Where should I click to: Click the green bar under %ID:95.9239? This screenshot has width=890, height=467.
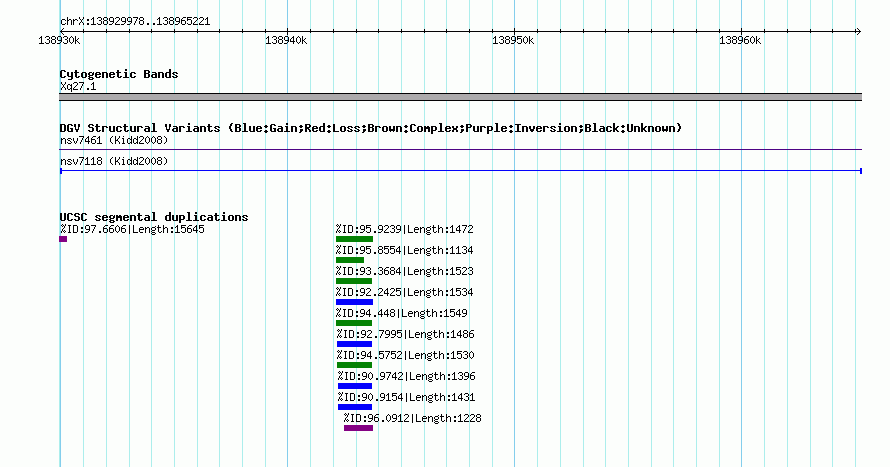354,239
